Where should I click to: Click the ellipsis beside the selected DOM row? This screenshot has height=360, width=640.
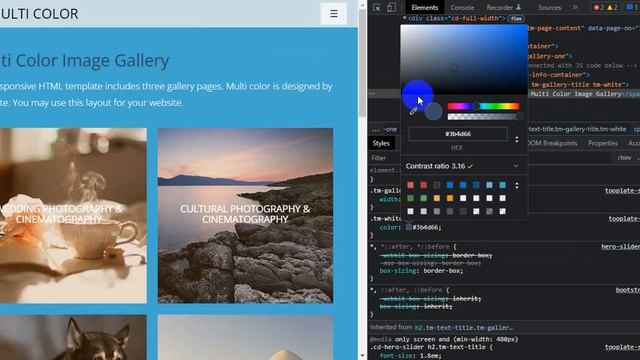tap(372, 93)
